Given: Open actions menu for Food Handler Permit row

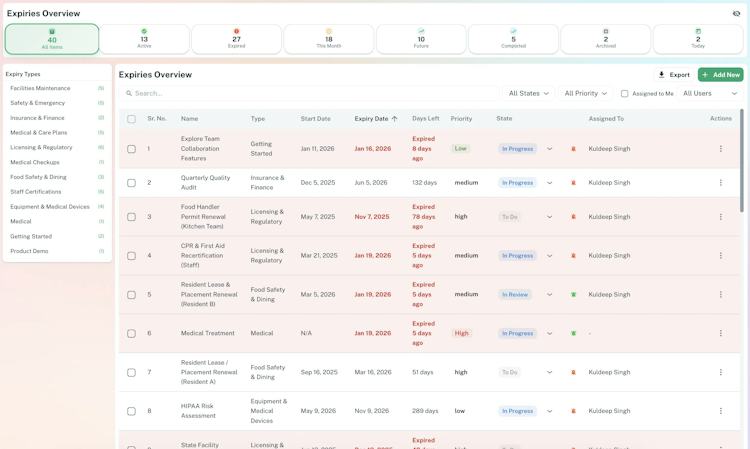Looking at the screenshot, I should coord(720,217).
